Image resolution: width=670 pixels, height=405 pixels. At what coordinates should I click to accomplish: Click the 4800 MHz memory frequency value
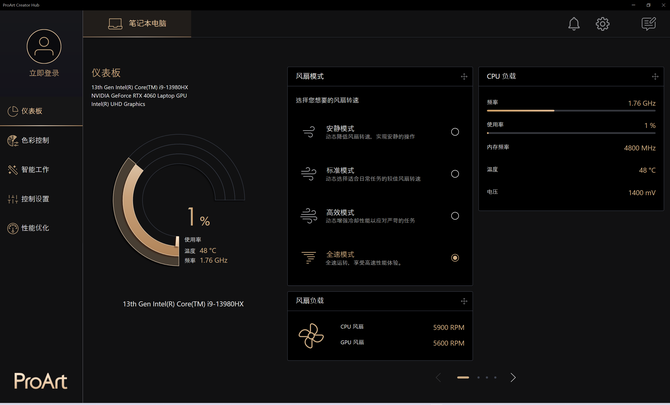point(640,148)
